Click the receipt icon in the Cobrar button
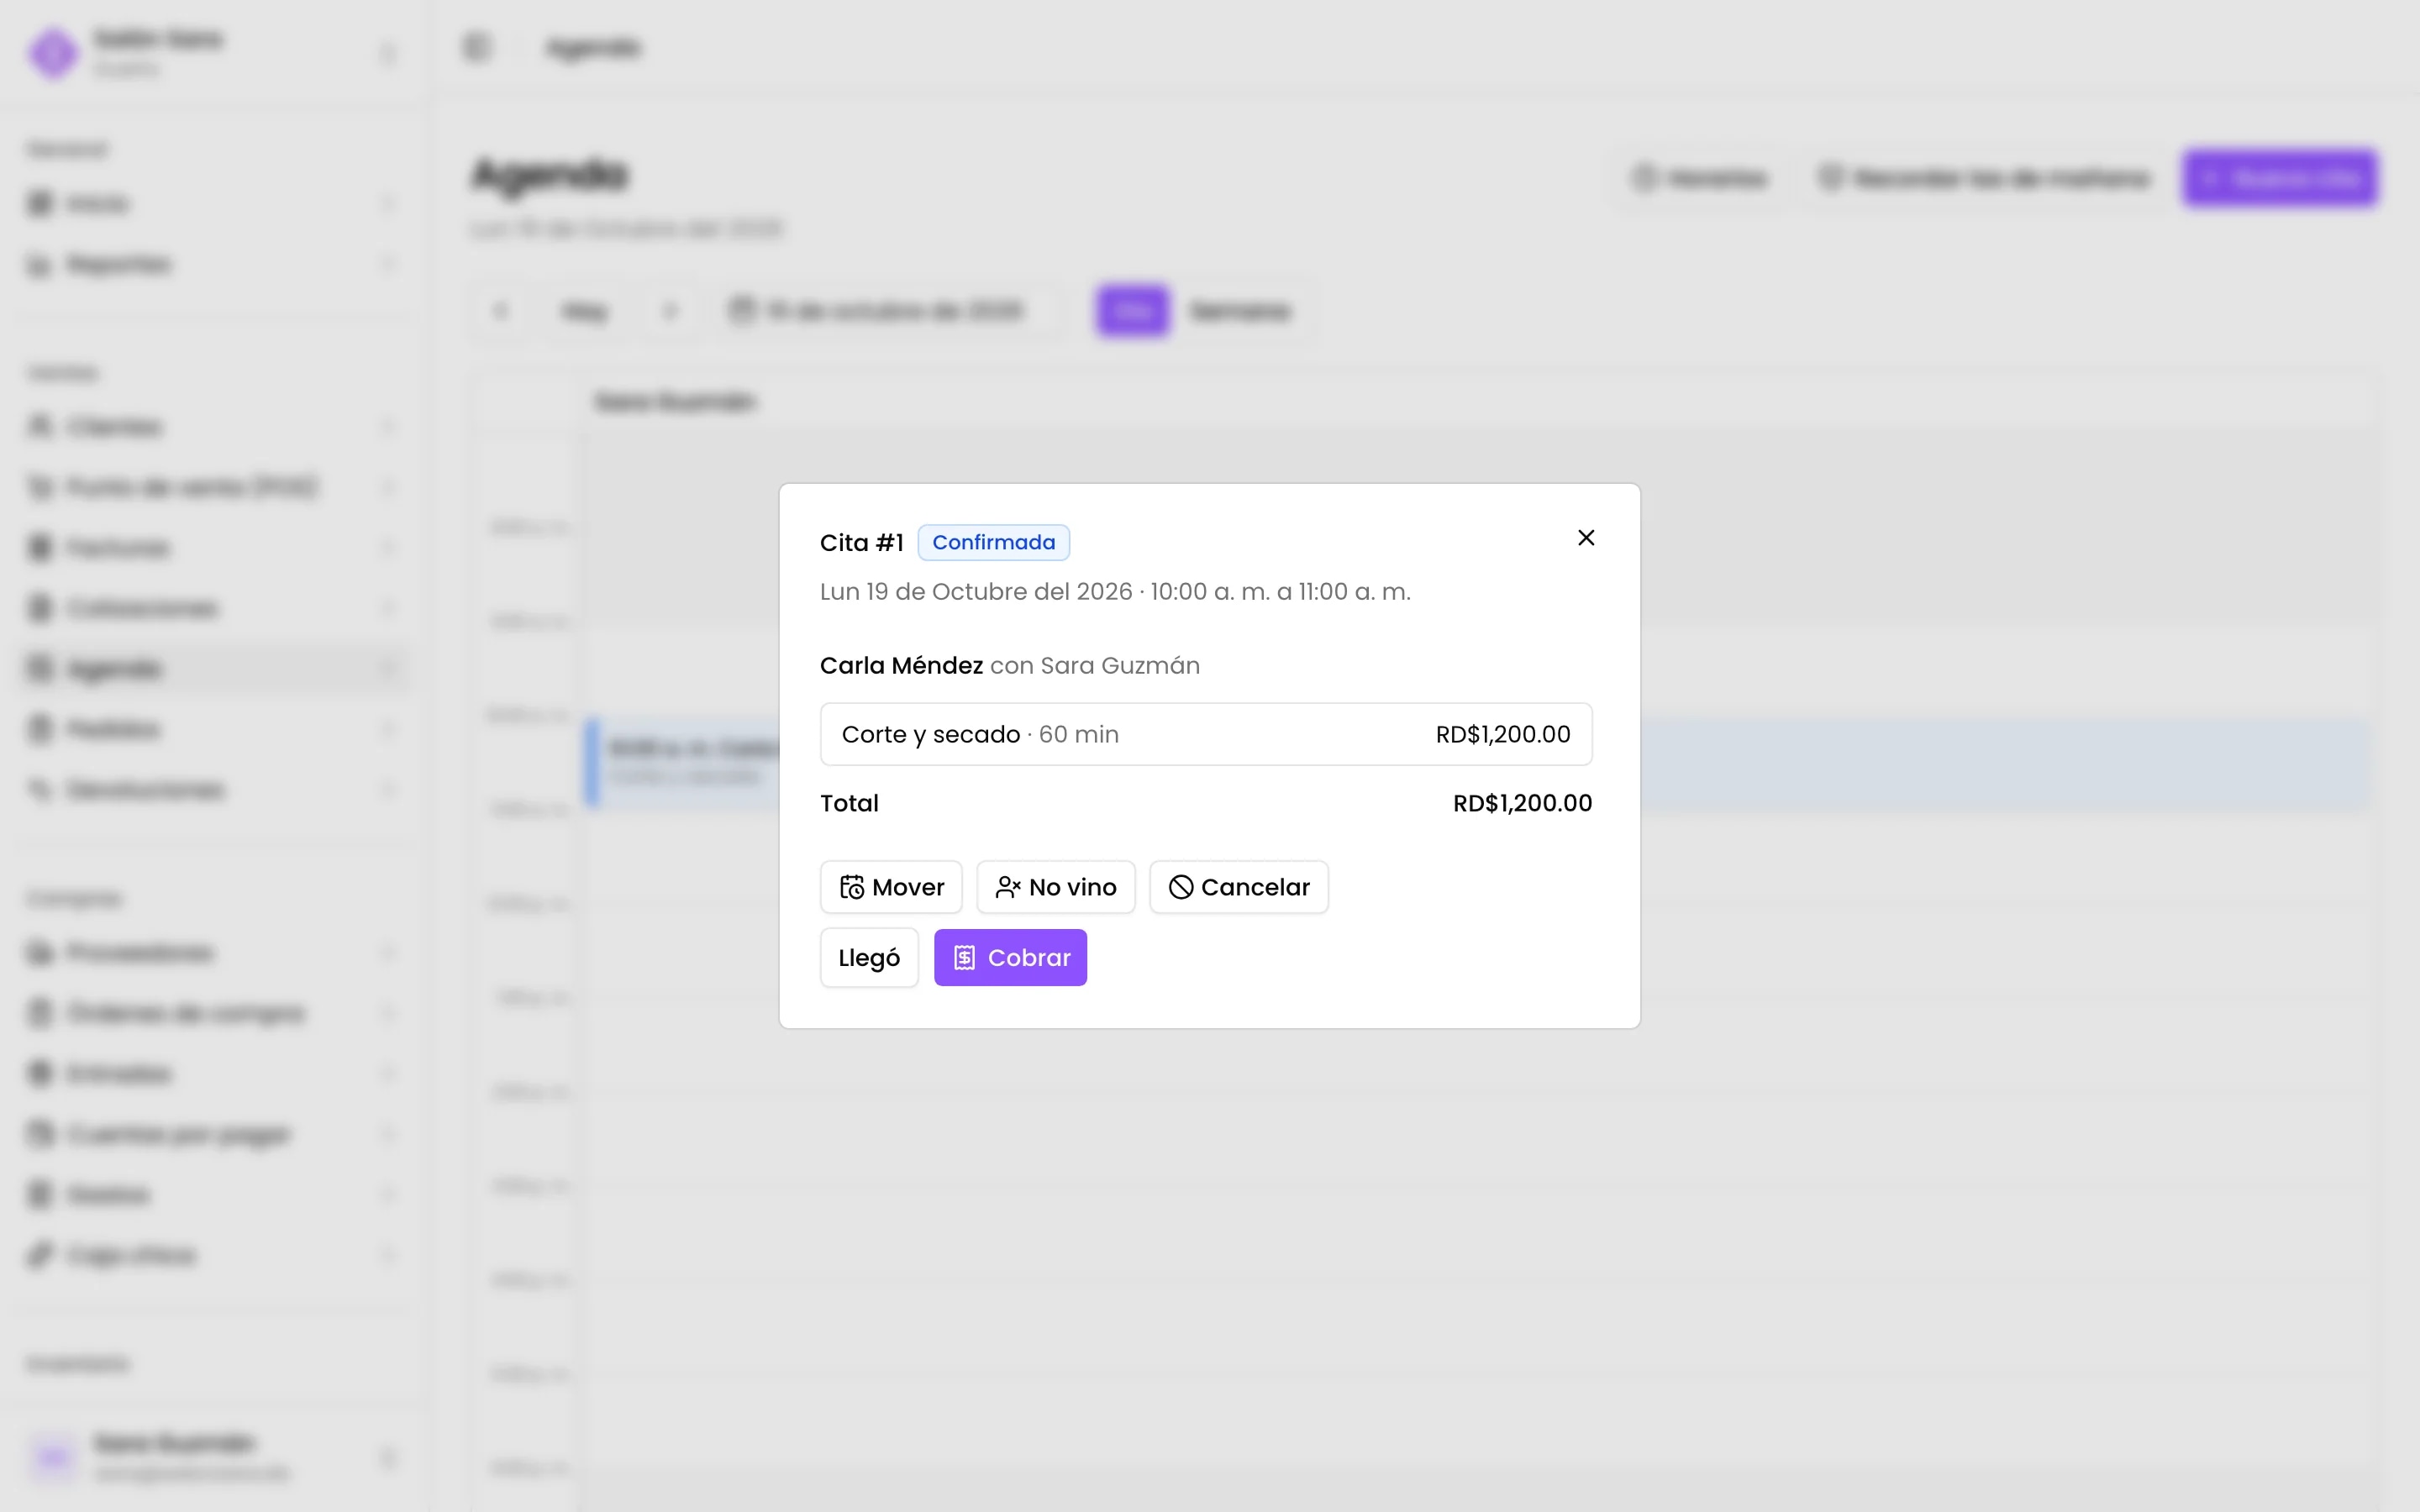 (964, 958)
